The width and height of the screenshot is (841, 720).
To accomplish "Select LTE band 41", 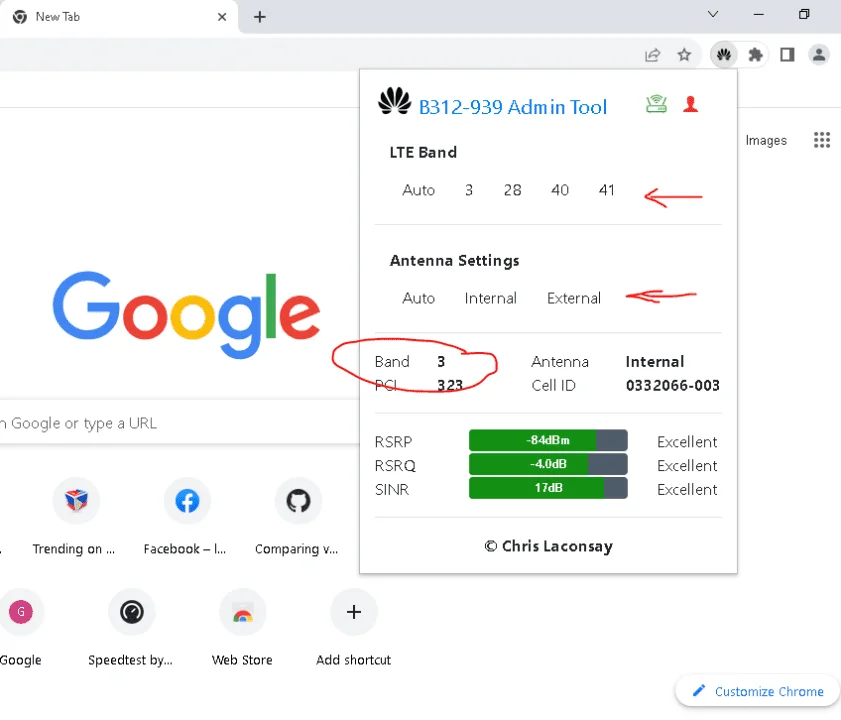I will pyautogui.click(x=606, y=190).
